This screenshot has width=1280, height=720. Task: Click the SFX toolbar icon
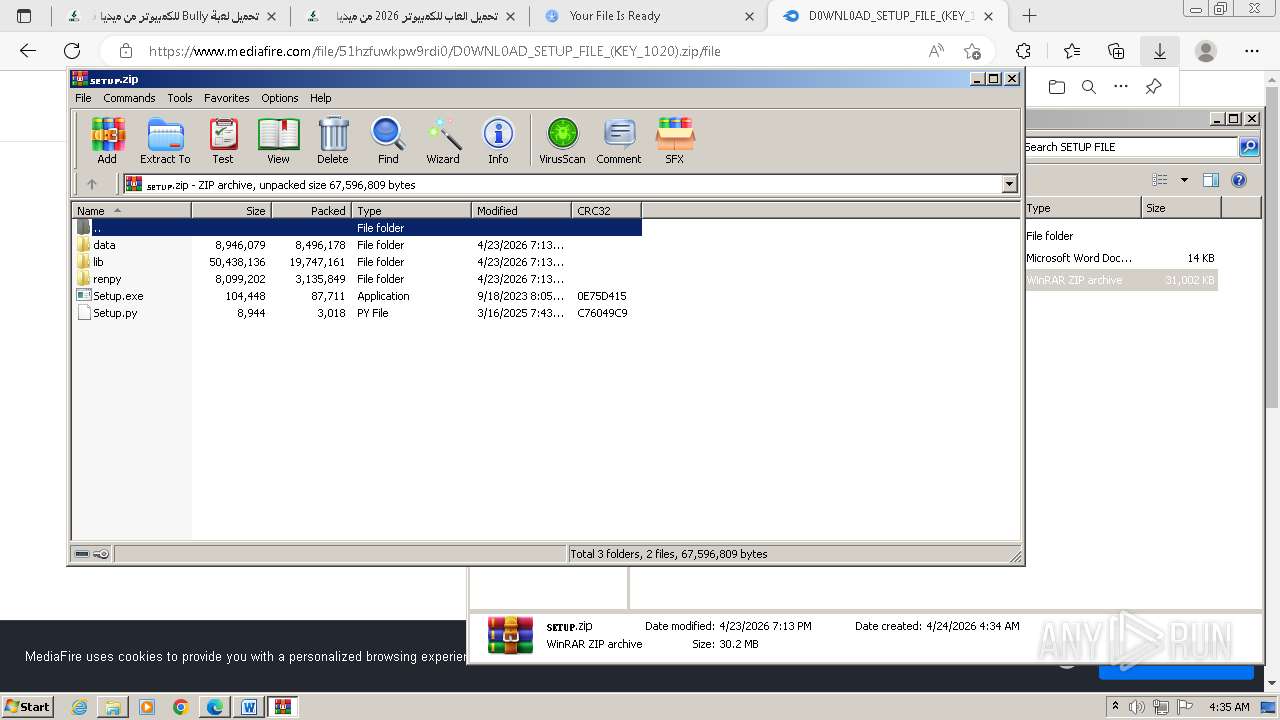pyautogui.click(x=675, y=140)
